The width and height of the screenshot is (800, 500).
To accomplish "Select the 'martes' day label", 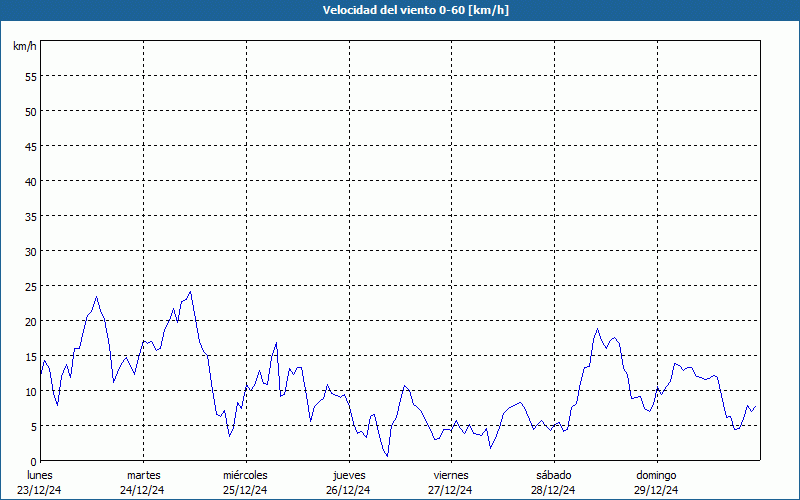I will [144, 476].
